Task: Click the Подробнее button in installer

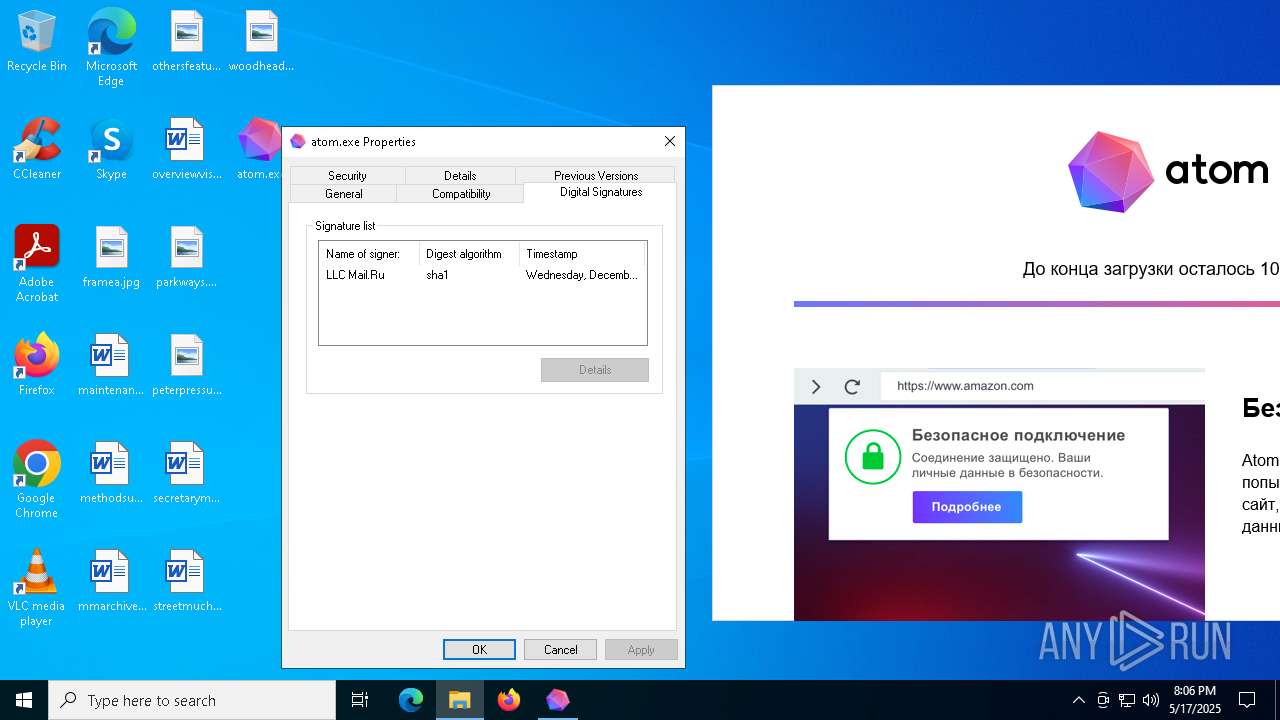Action: [x=967, y=507]
